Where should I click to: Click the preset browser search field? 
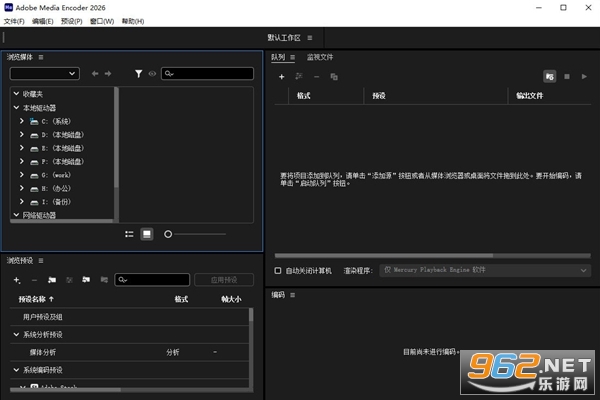coord(152,280)
